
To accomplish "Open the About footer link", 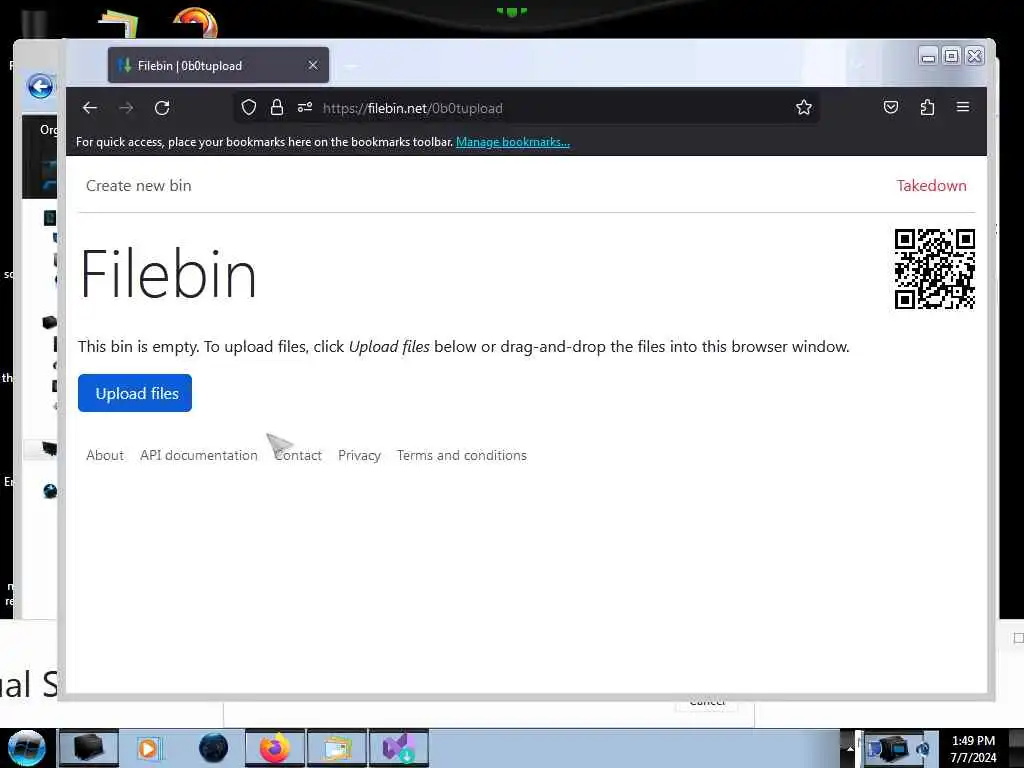I will 104,455.
